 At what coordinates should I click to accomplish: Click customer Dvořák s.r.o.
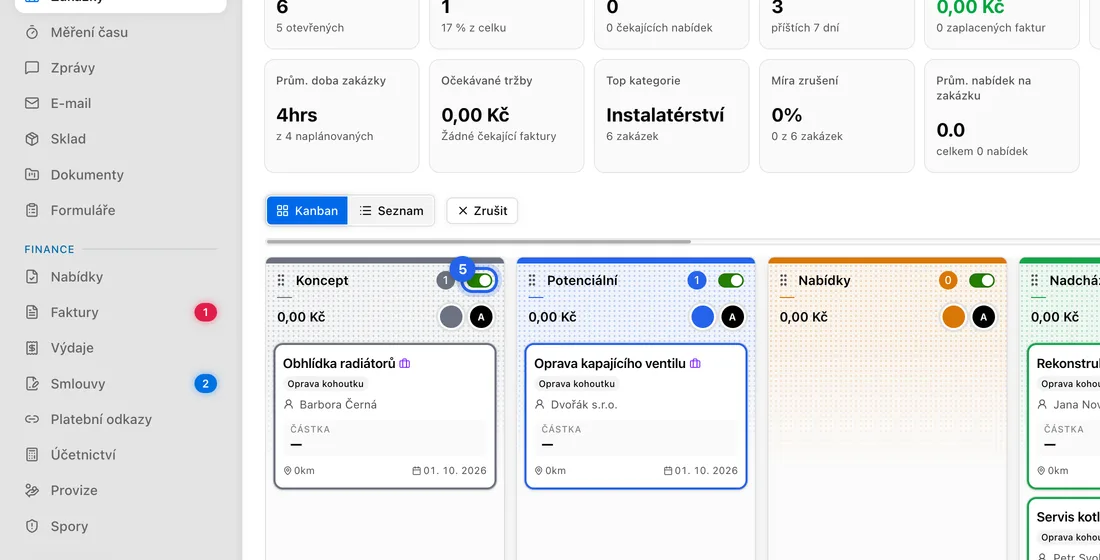584,405
